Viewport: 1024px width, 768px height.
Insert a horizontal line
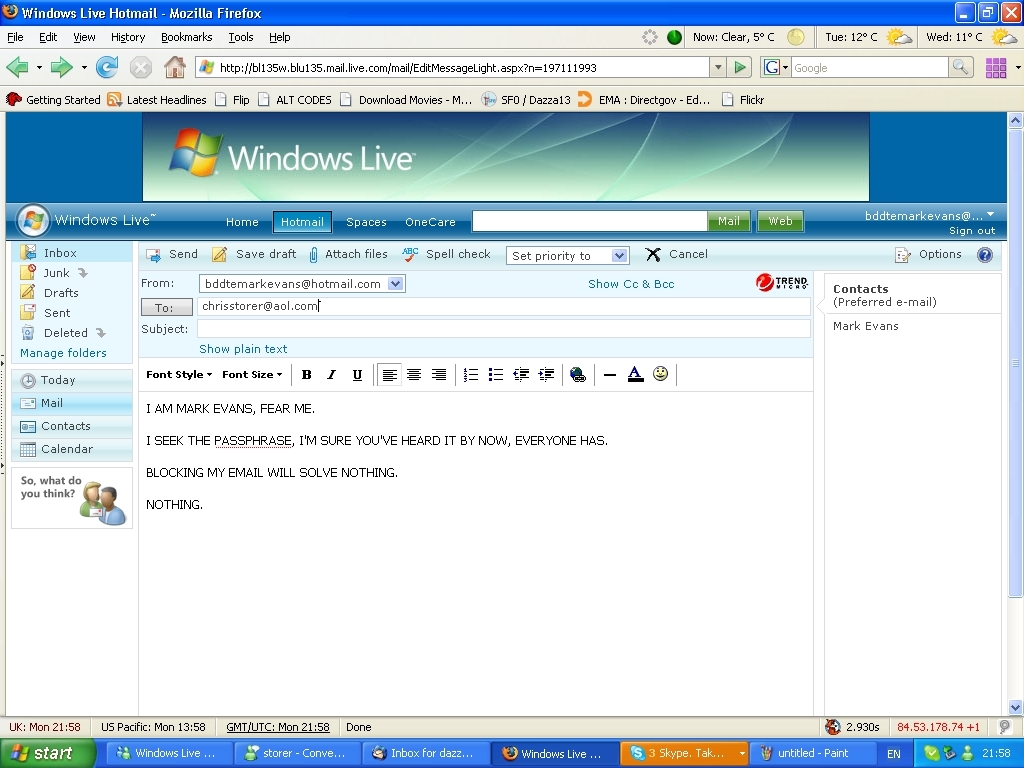coord(610,375)
